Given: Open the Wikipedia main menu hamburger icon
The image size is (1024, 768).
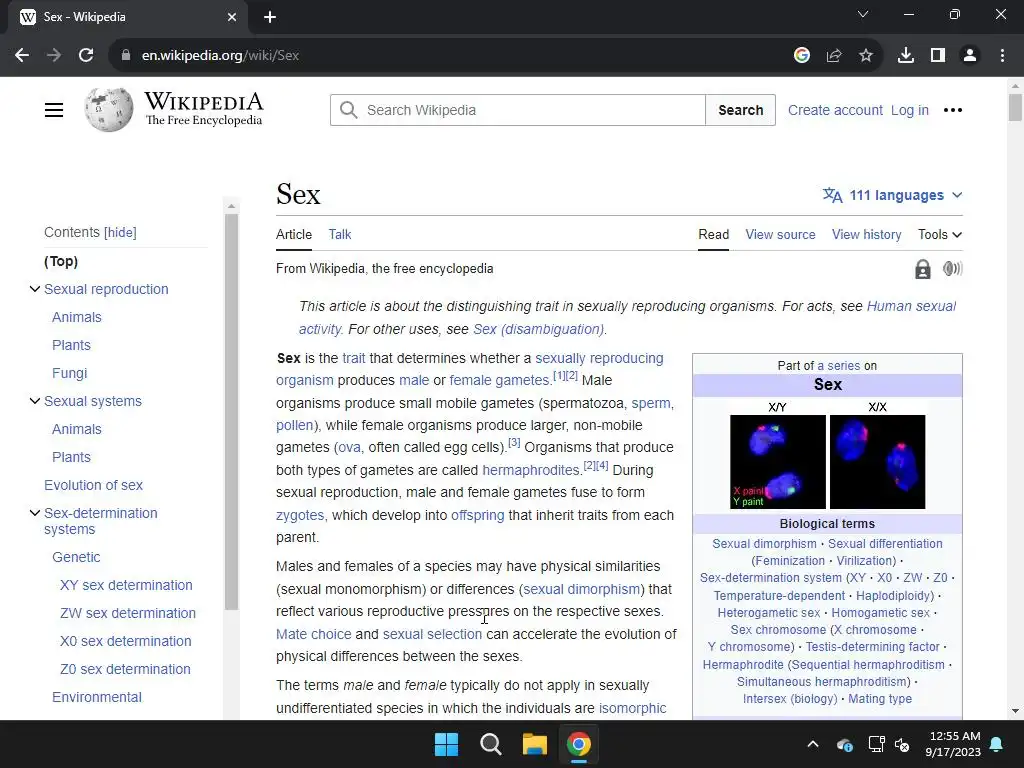Looking at the screenshot, I should click(54, 110).
